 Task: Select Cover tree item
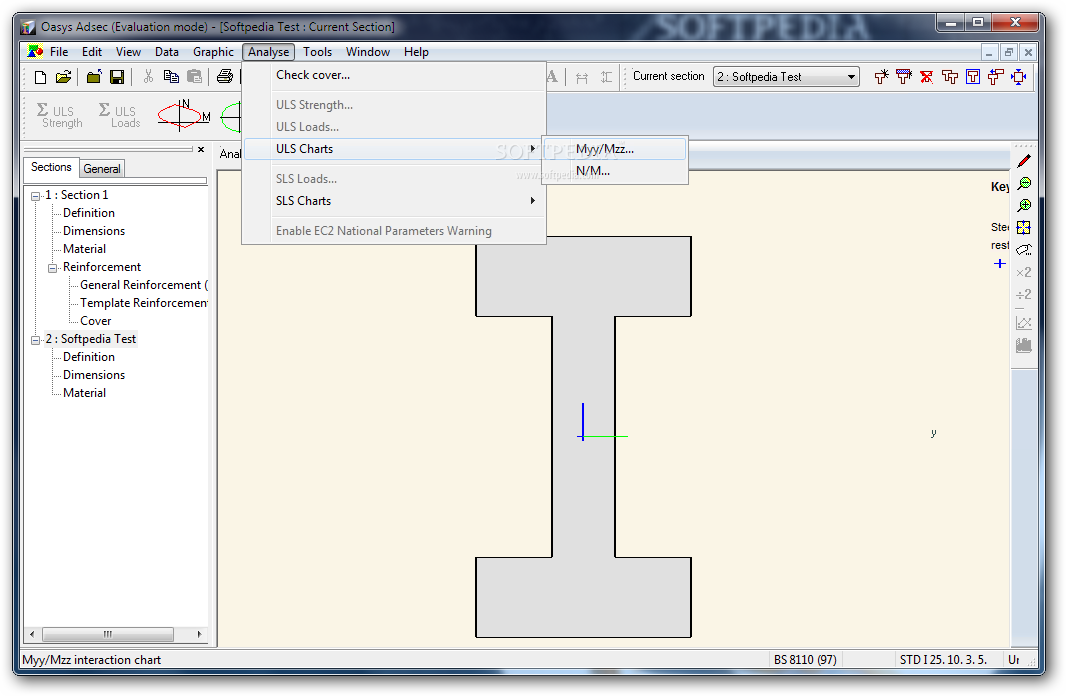coord(95,321)
